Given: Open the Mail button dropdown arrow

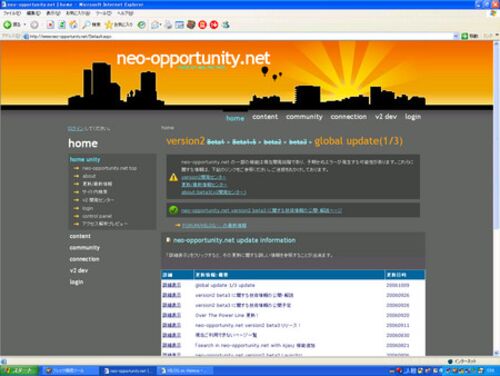Looking at the screenshot, I should [x=161, y=25].
